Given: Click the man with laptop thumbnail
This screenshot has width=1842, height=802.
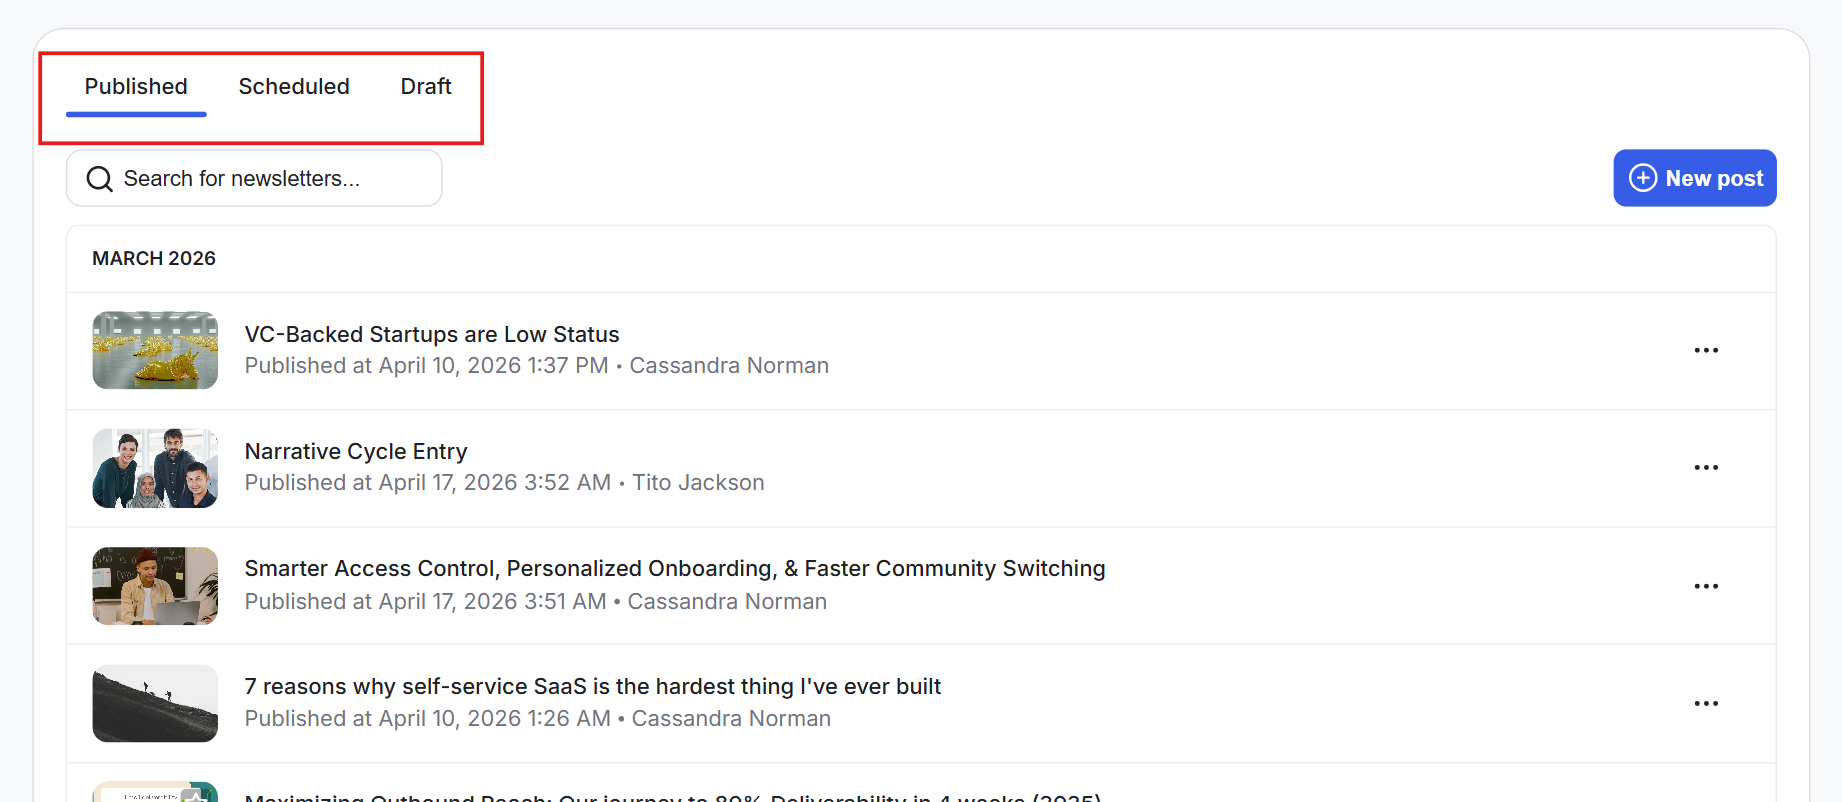Looking at the screenshot, I should coord(155,586).
